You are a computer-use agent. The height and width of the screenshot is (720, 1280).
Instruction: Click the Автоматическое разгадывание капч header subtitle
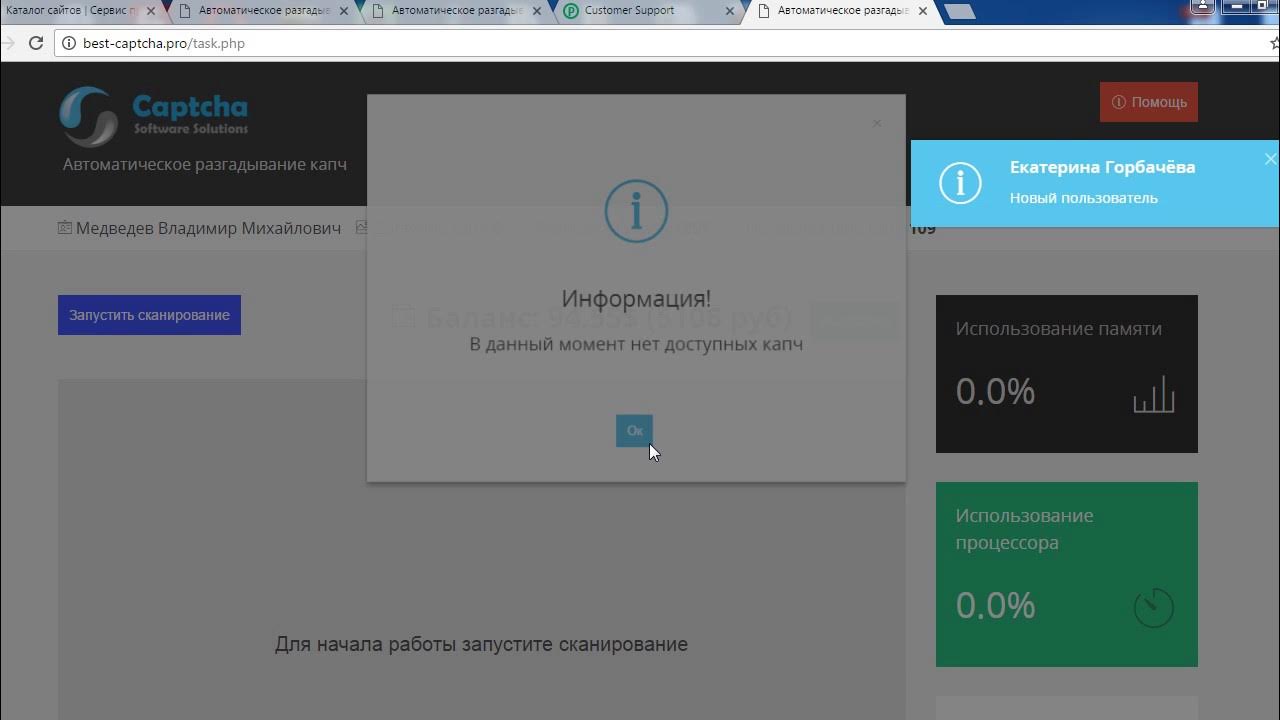click(205, 164)
